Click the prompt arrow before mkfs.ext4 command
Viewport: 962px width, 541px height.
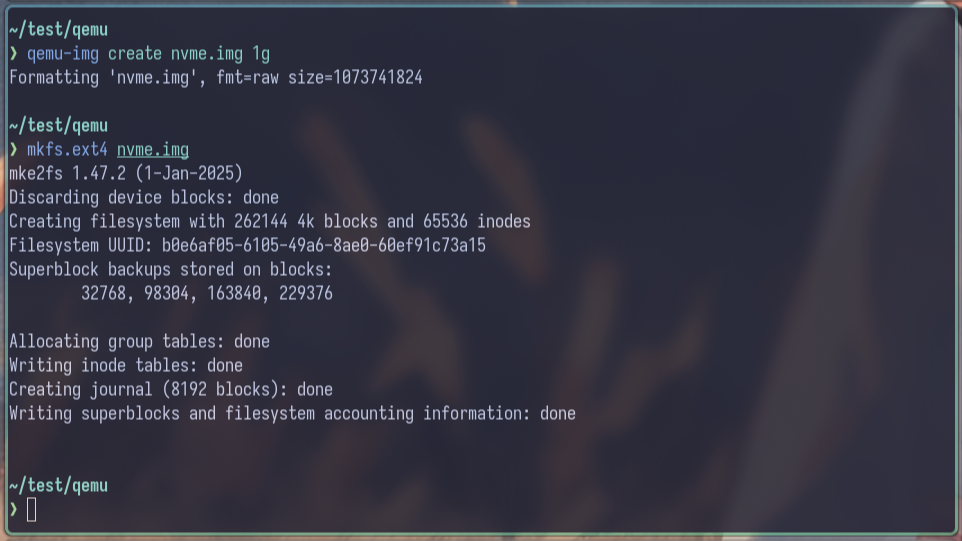pyautogui.click(x=14, y=150)
